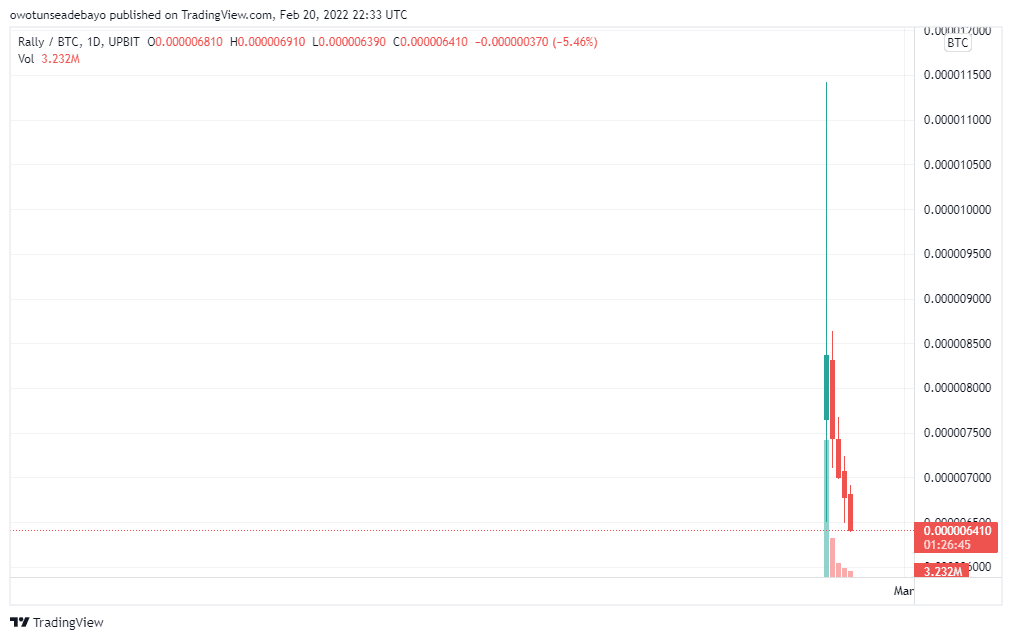Click the red current price label 0.000006410
The width and height of the screenshot is (1012, 640).
click(957, 531)
